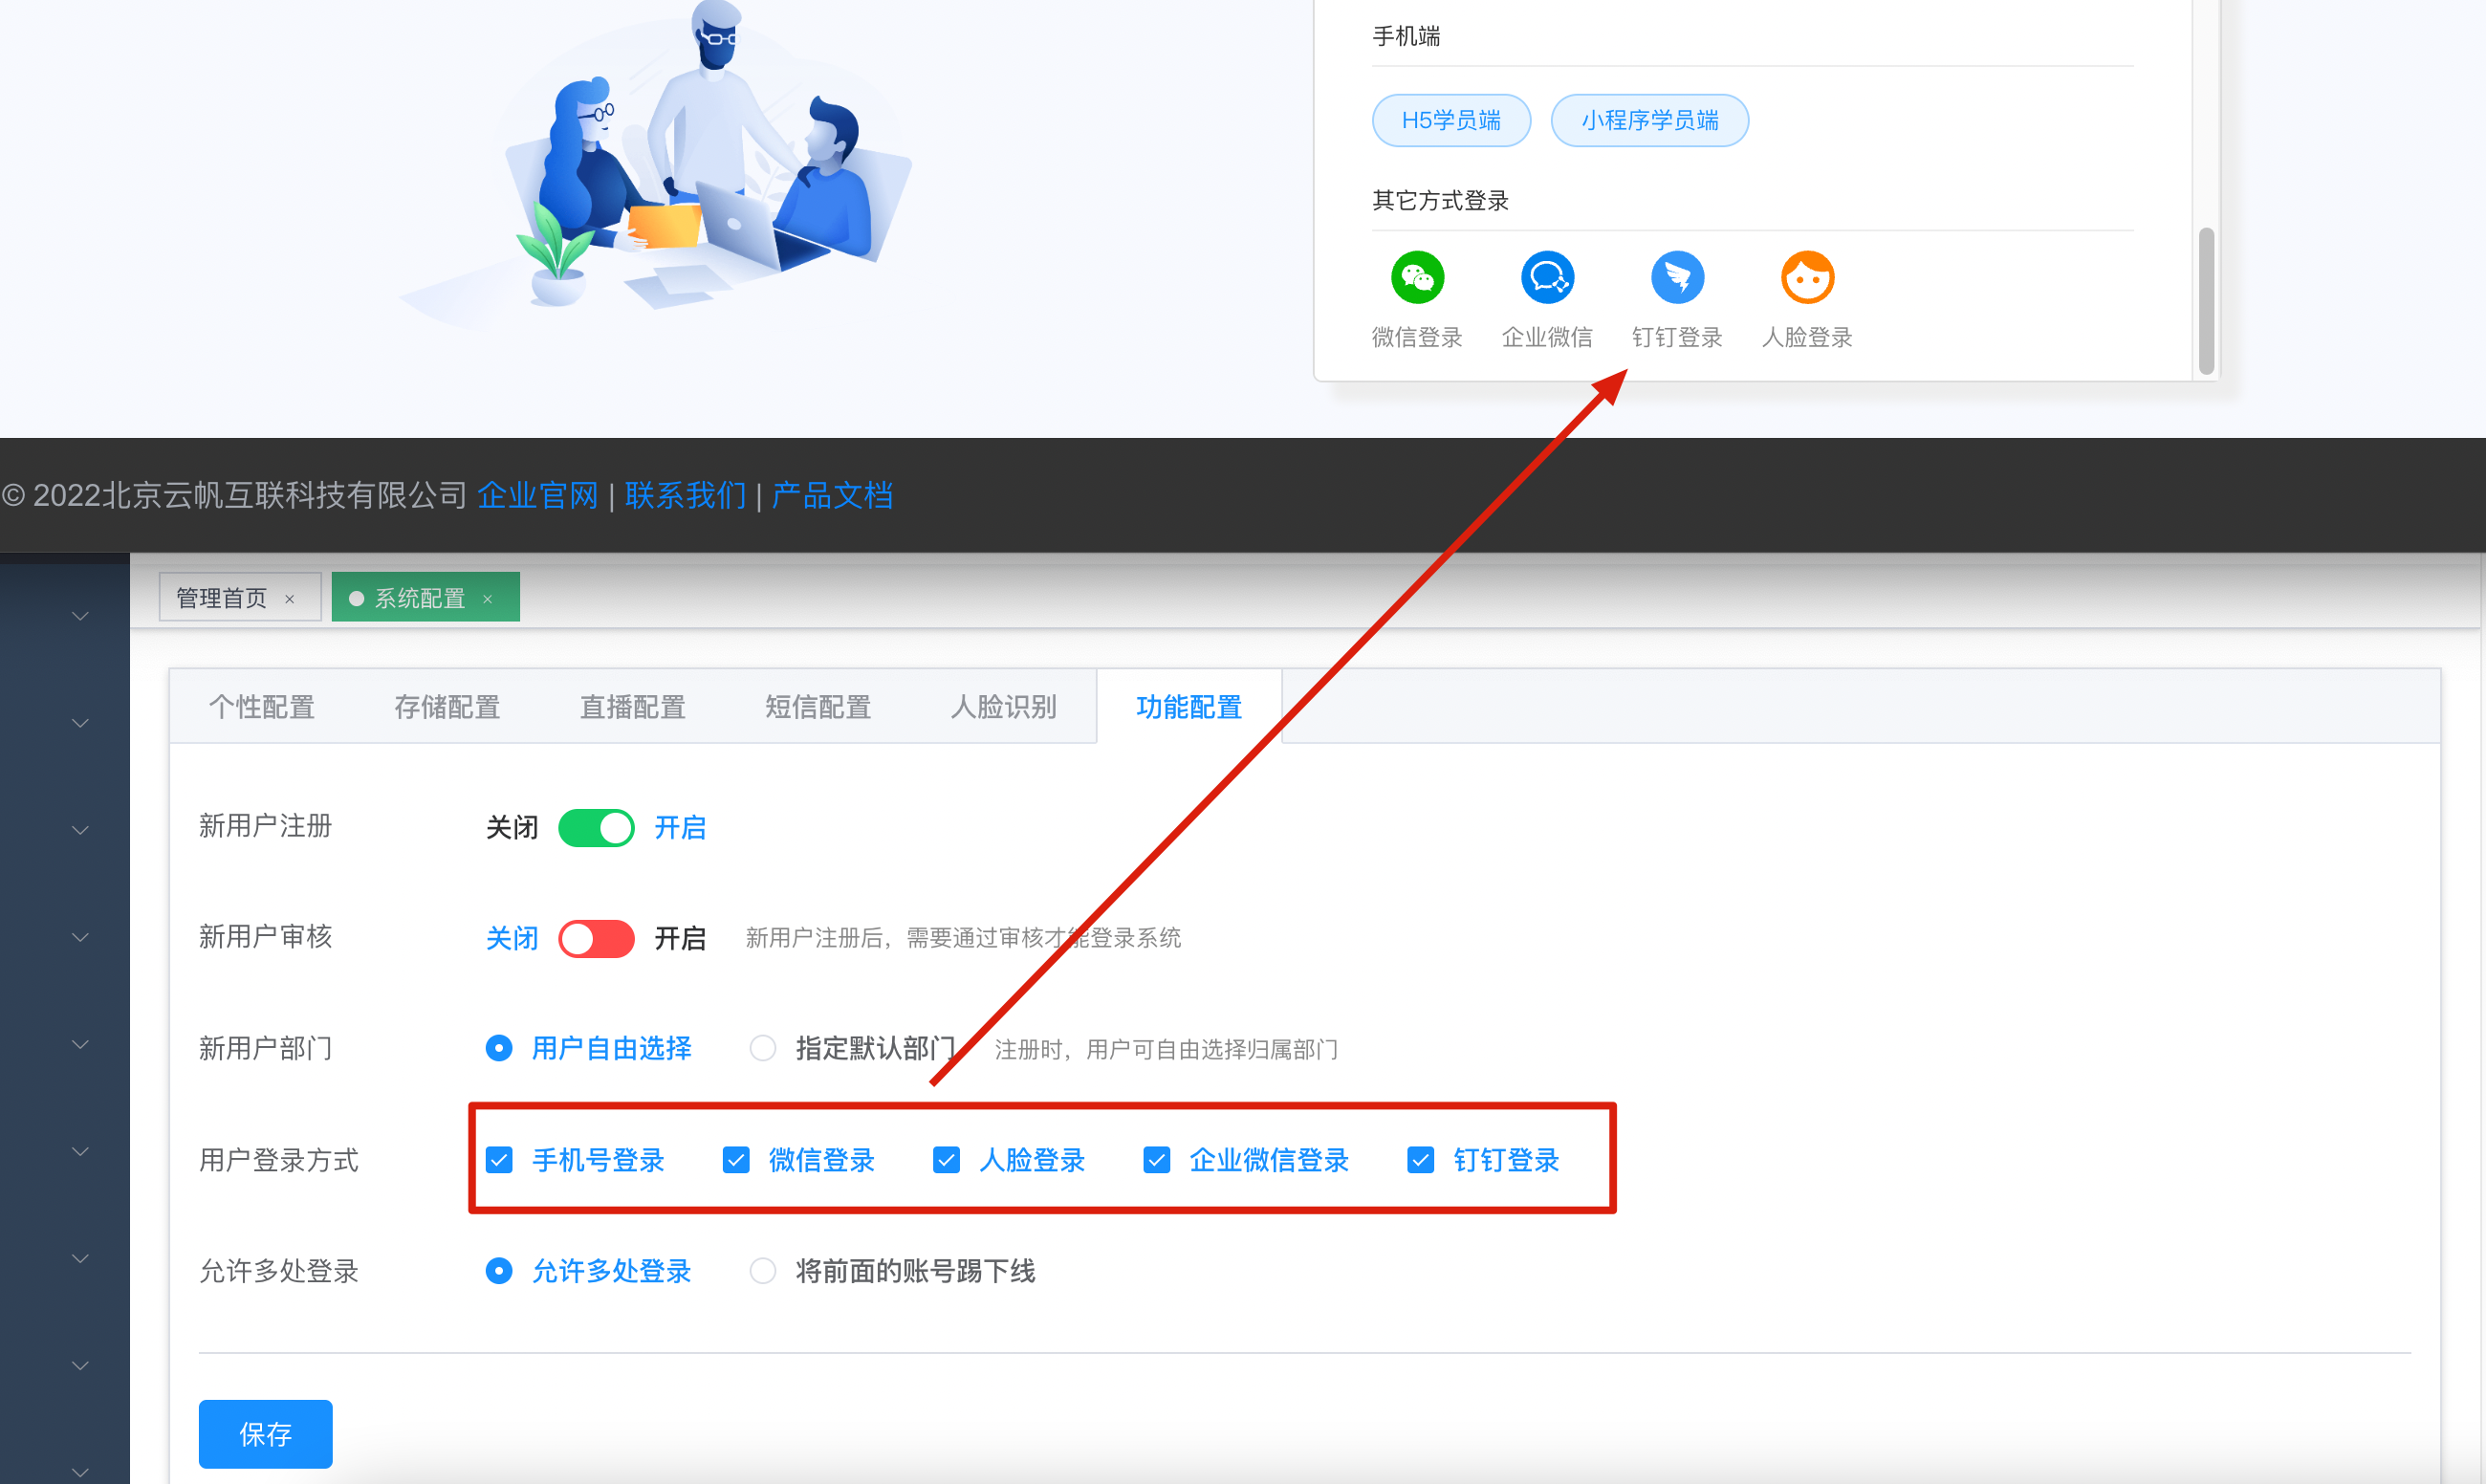This screenshot has height=1484, width=2486.
Task: Select the 将前面的账号踢下线 radio button
Action: tap(763, 1271)
